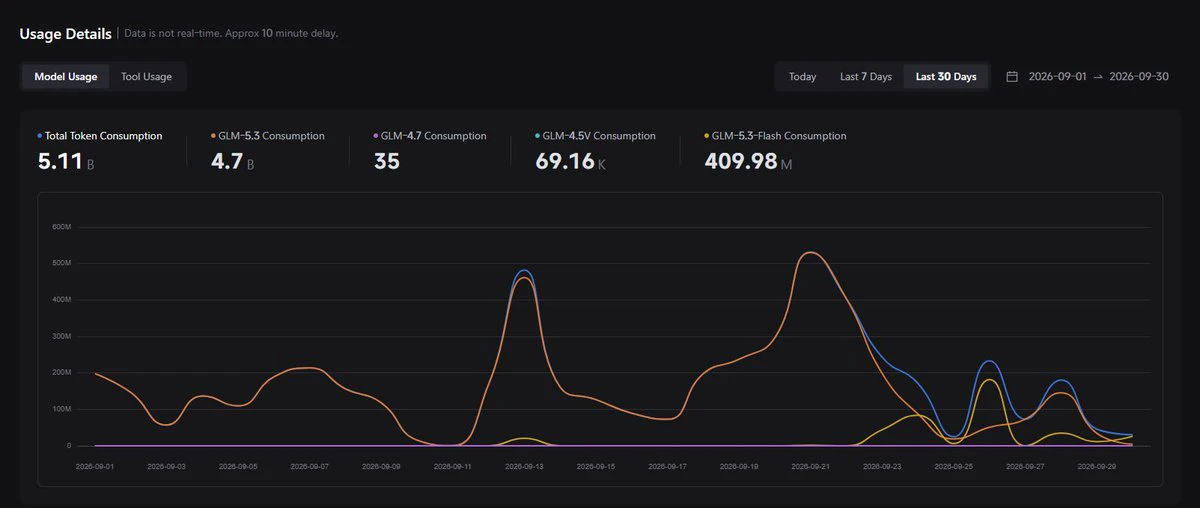Viewport: 1200px width, 508px height.
Task: Click the 2026-09-01 x-axis label
Action: (x=96, y=466)
